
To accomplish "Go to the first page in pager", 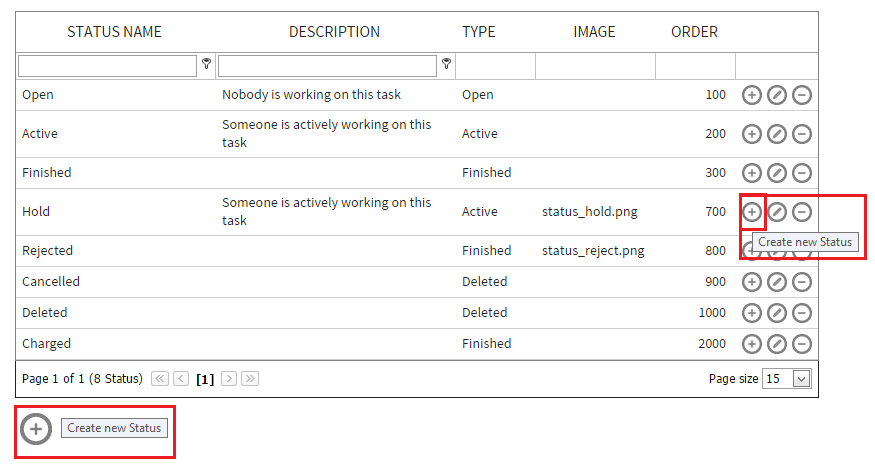I will (160, 379).
